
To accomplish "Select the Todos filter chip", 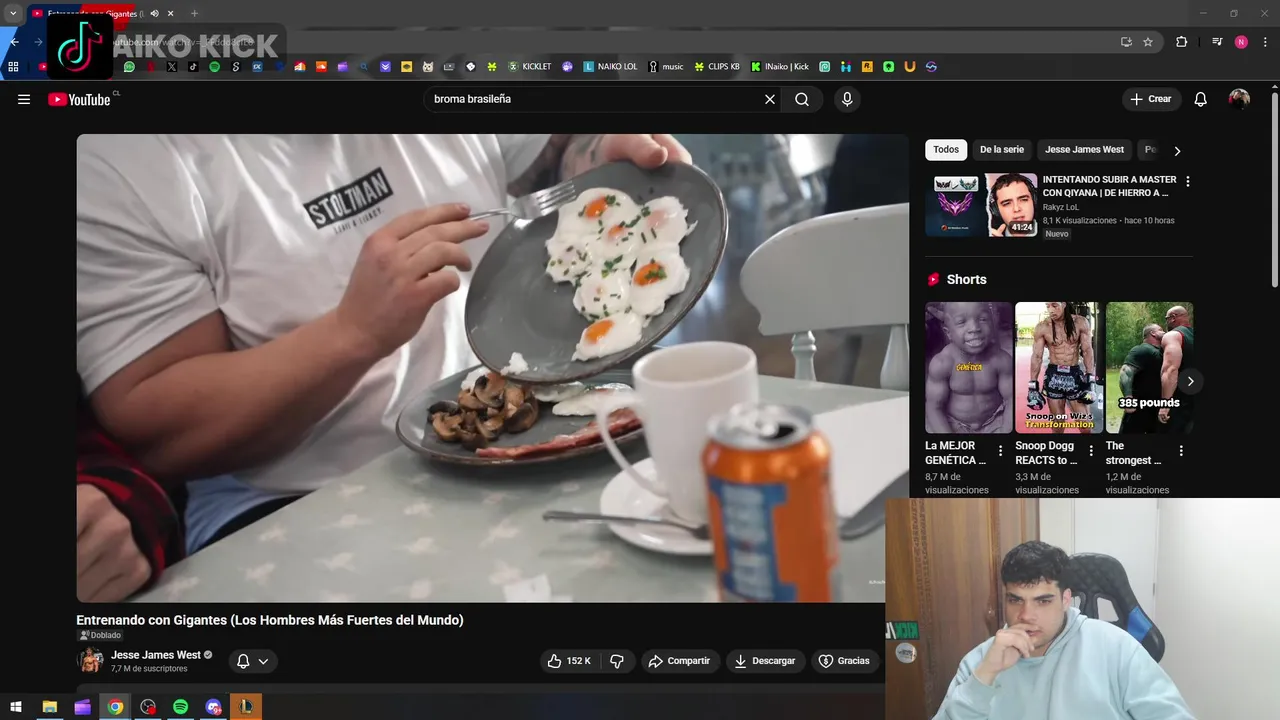I will tap(946, 150).
